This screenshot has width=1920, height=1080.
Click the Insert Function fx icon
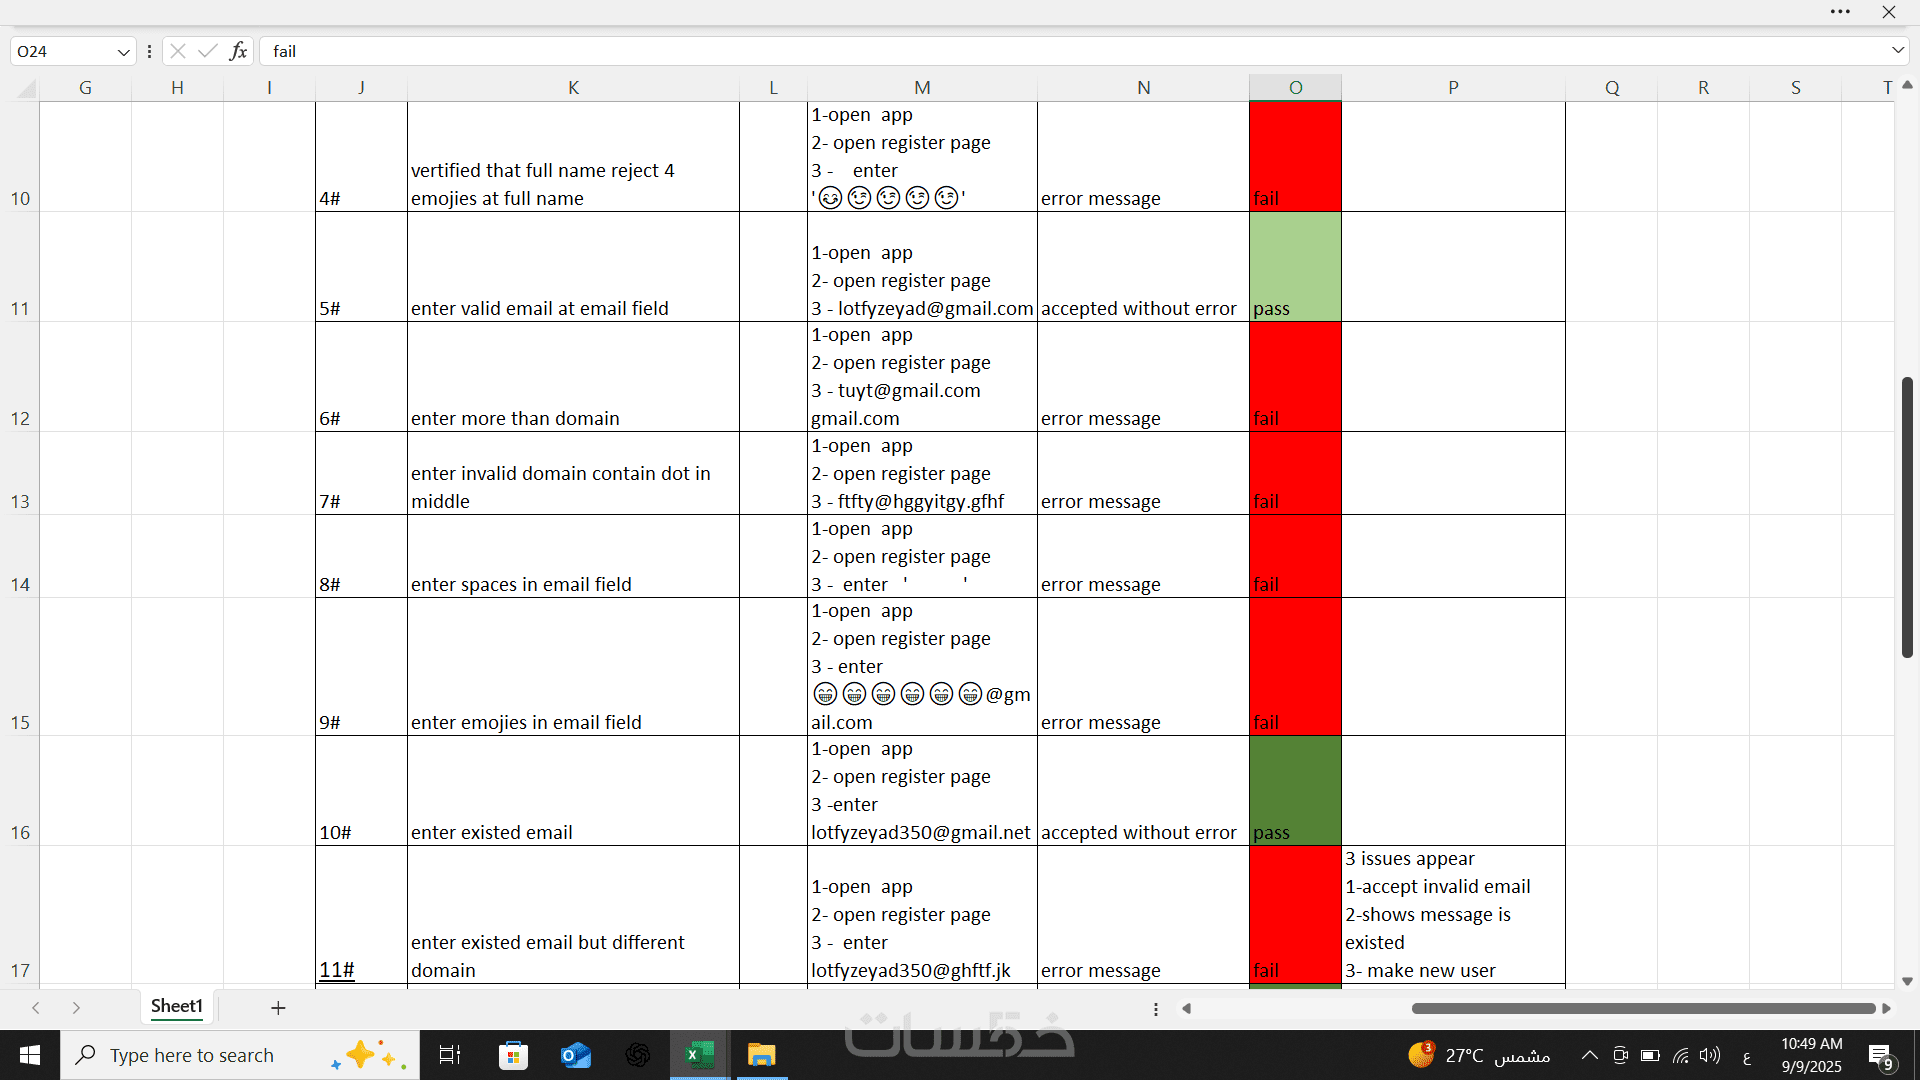point(238,51)
